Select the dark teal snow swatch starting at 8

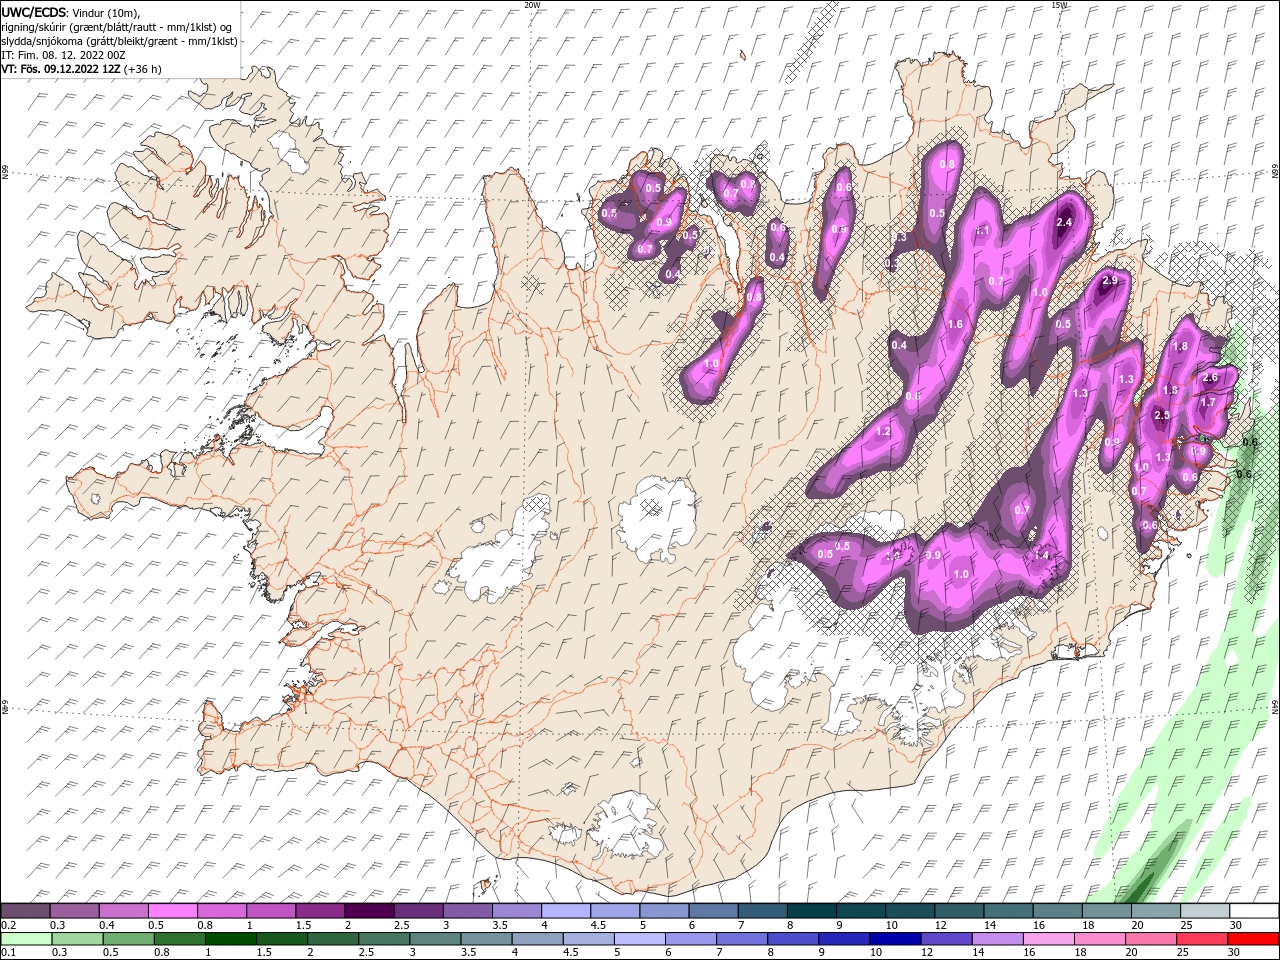click(x=812, y=911)
